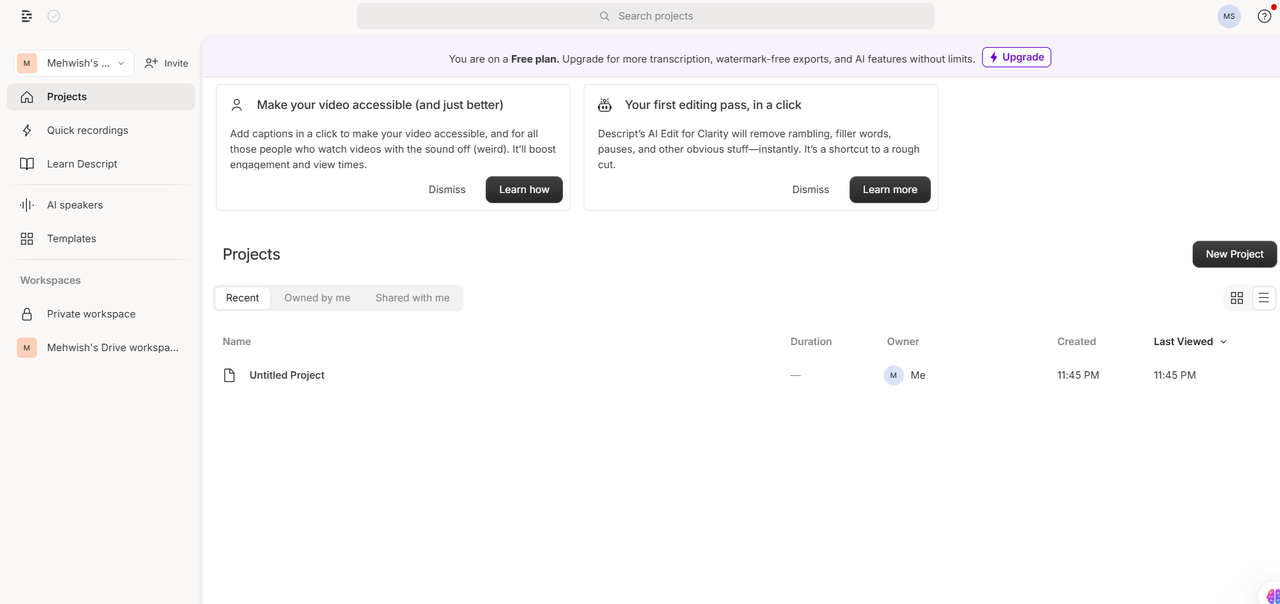This screenshot has width=1280, height=604.
Task: Select the Owned by me tab
Action: click(x=317, y=298)
